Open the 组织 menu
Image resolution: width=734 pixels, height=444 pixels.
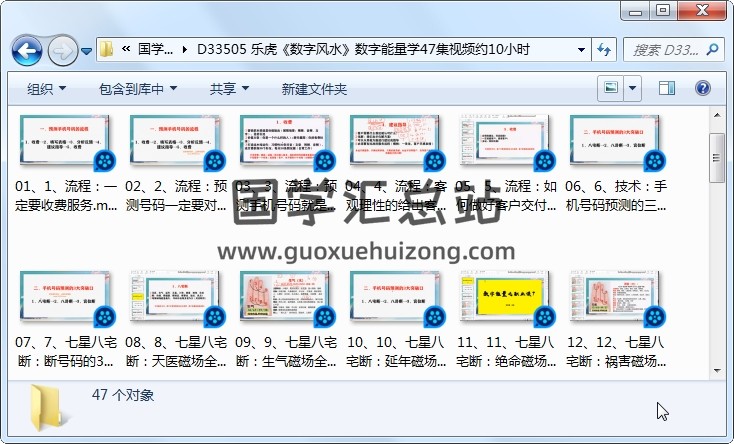click(x=46, y=89)
